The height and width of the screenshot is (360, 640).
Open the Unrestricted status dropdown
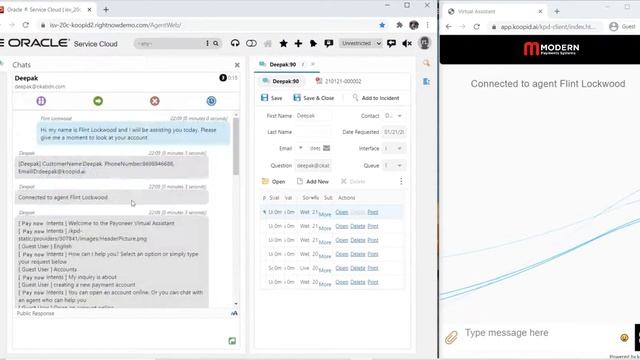click(361, 43)
